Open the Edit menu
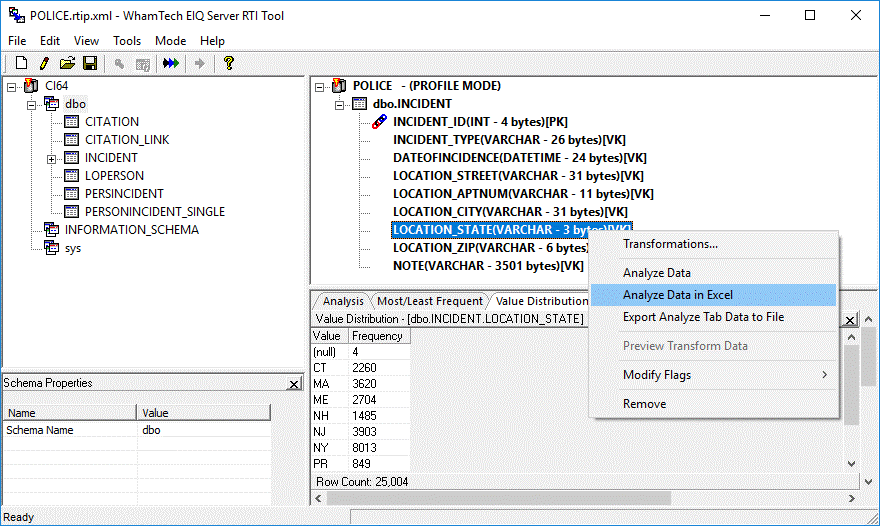Screen dimensions: 880x526 (49, 41)
